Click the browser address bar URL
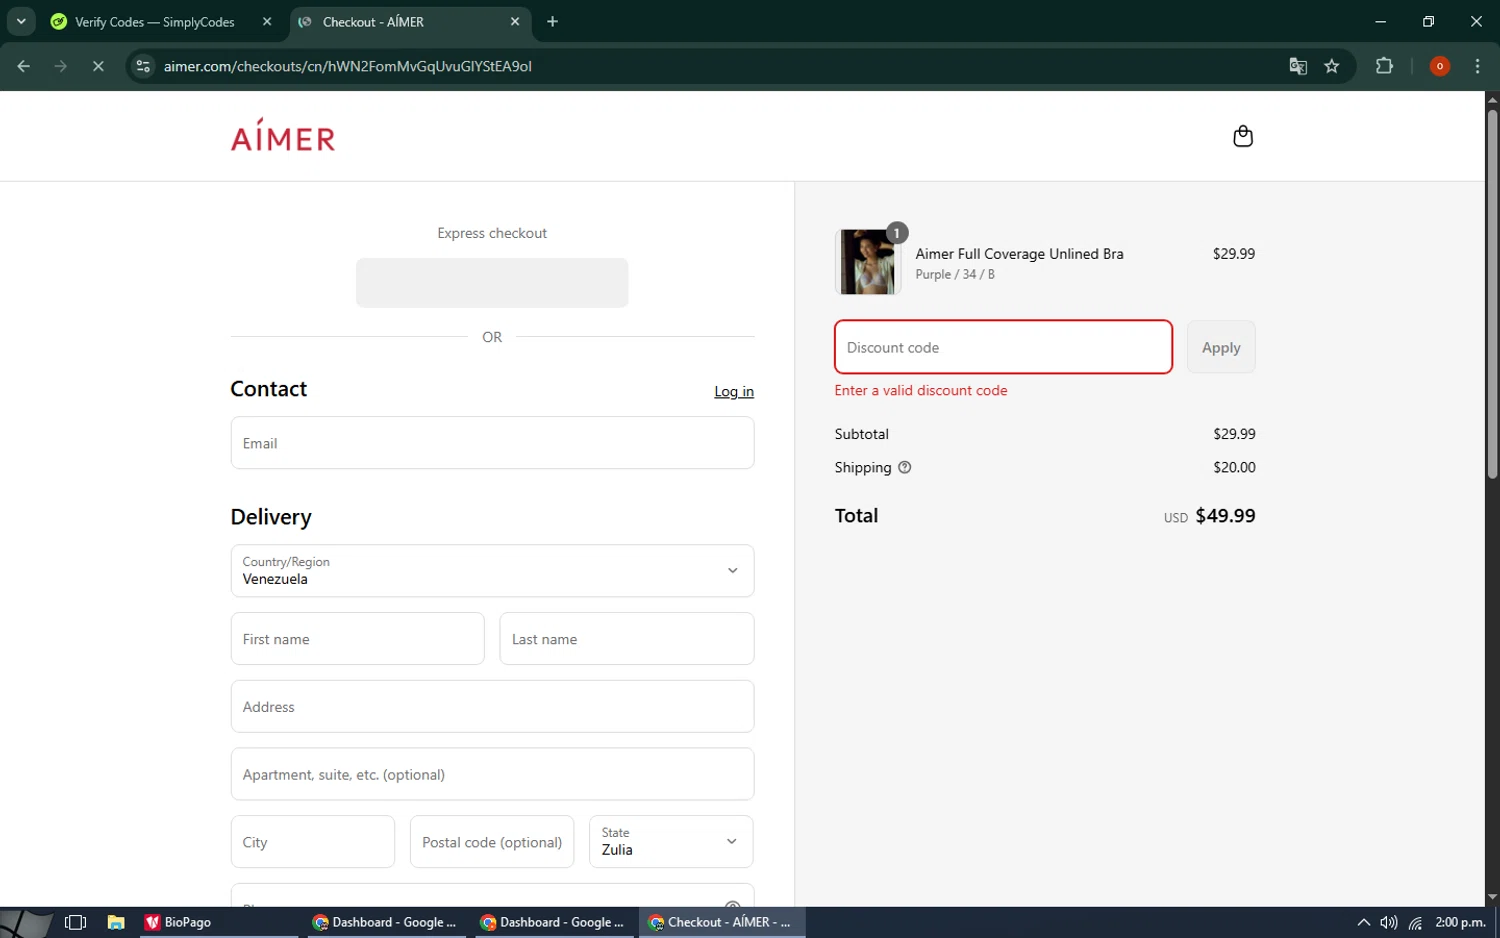The height and width of the screenshot is (938, 1500). coord(347,66)
